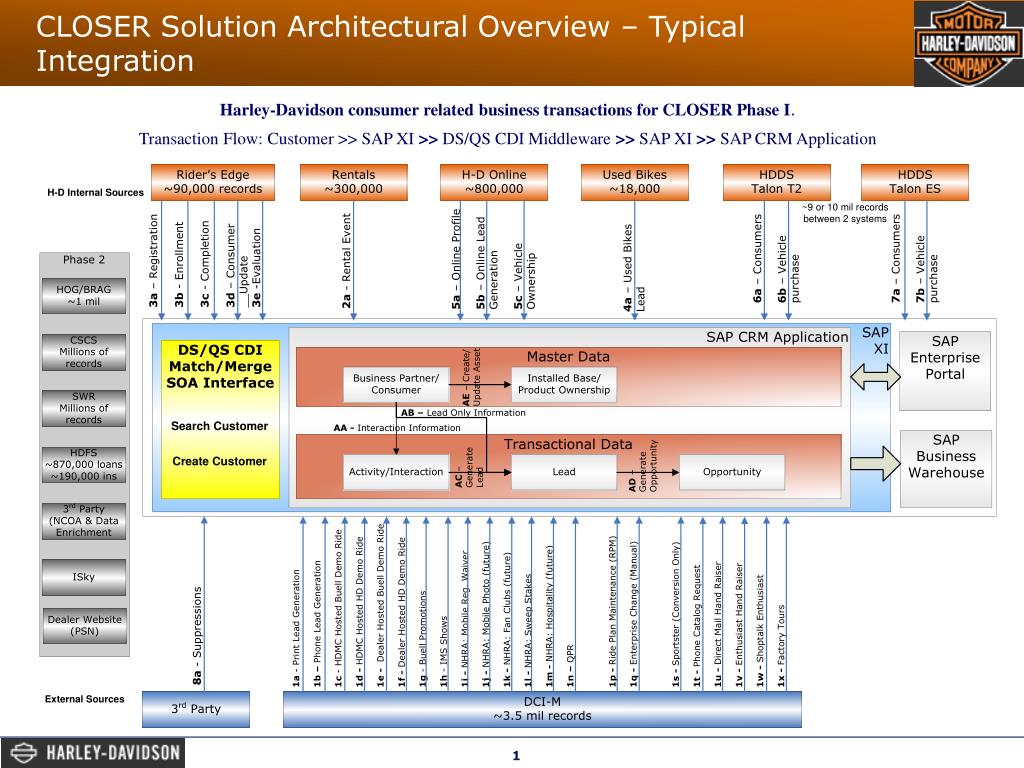Screen dimensions: 1024x768
Task: Click the ~9 or 10 mil records note
Action: tap(845, 213)
